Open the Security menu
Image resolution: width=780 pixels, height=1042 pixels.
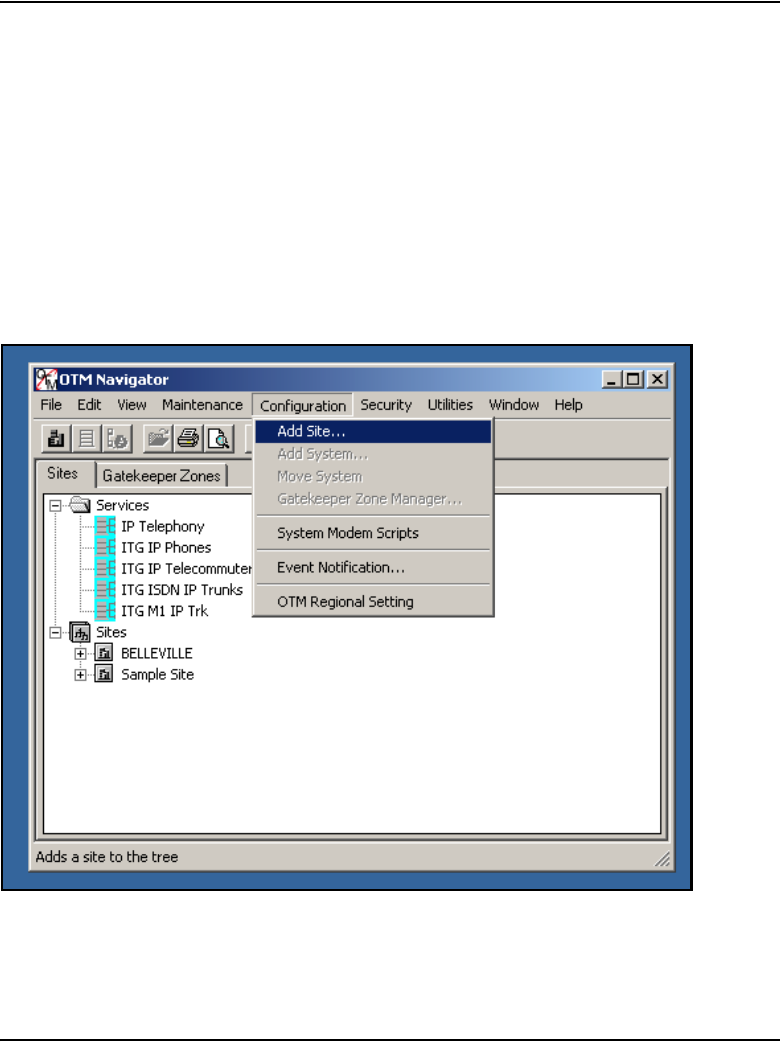(386, 405)
